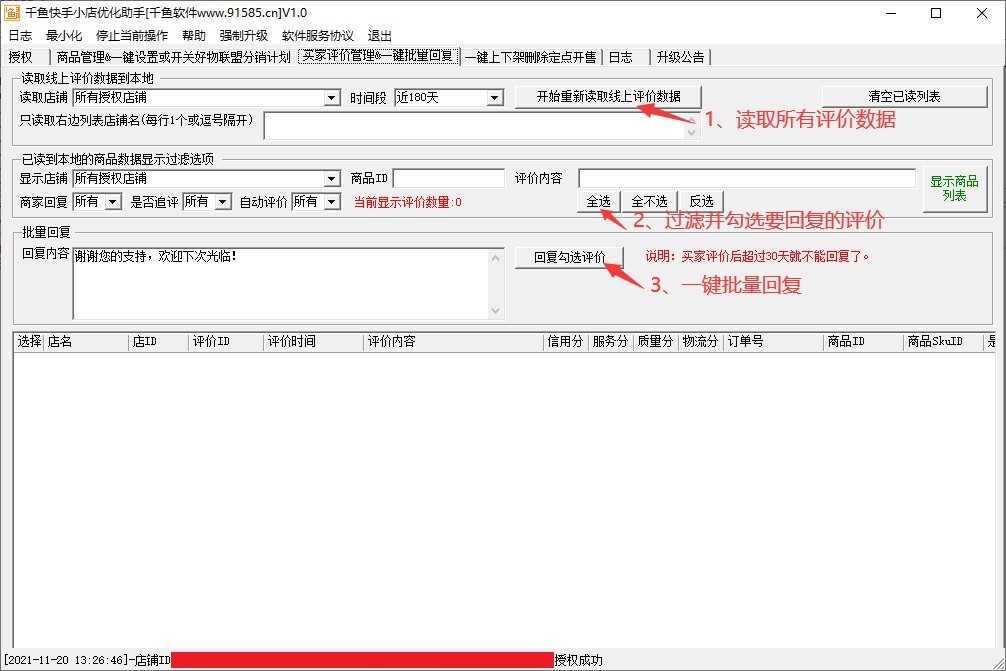The image size is (1006, 671).
Task: Focus the 商品ID input field
Action: [x=448, y=179]
